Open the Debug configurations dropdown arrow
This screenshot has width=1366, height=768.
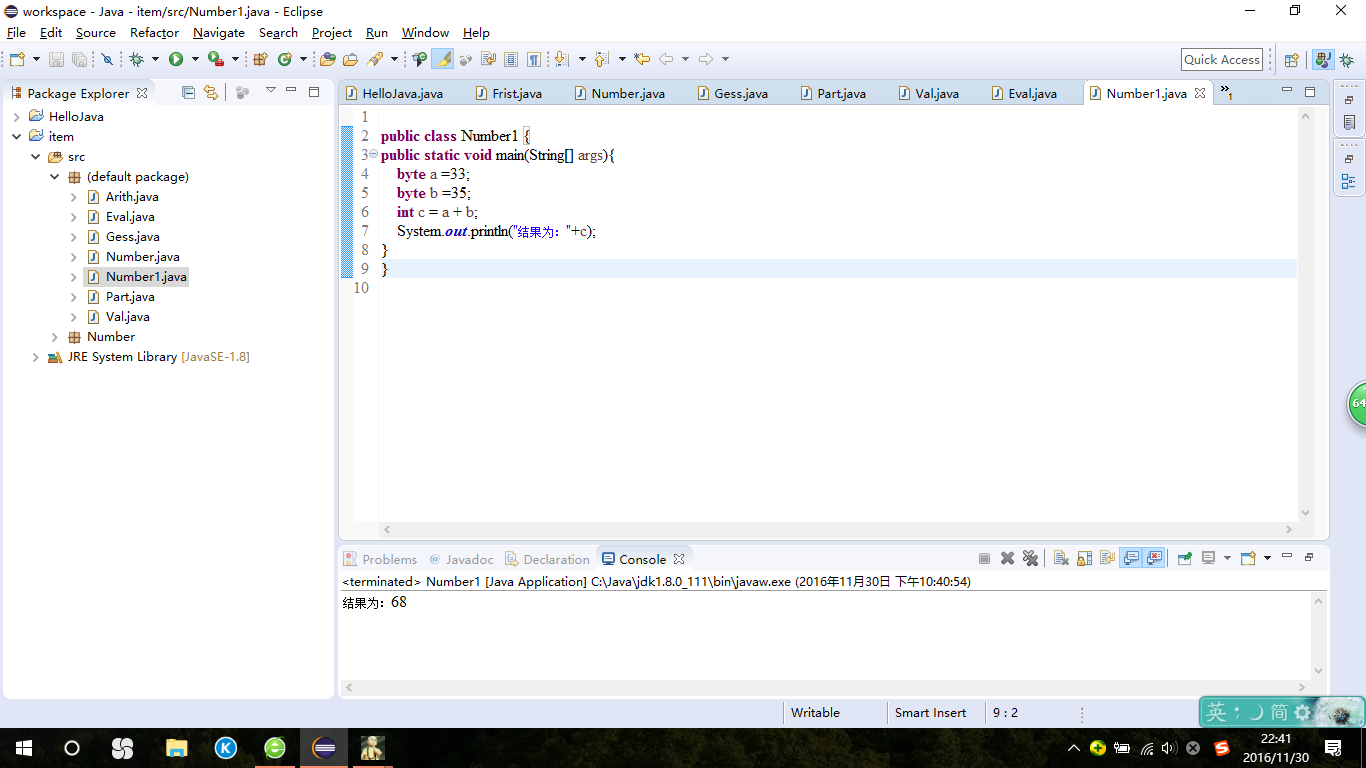coord(155,59)
